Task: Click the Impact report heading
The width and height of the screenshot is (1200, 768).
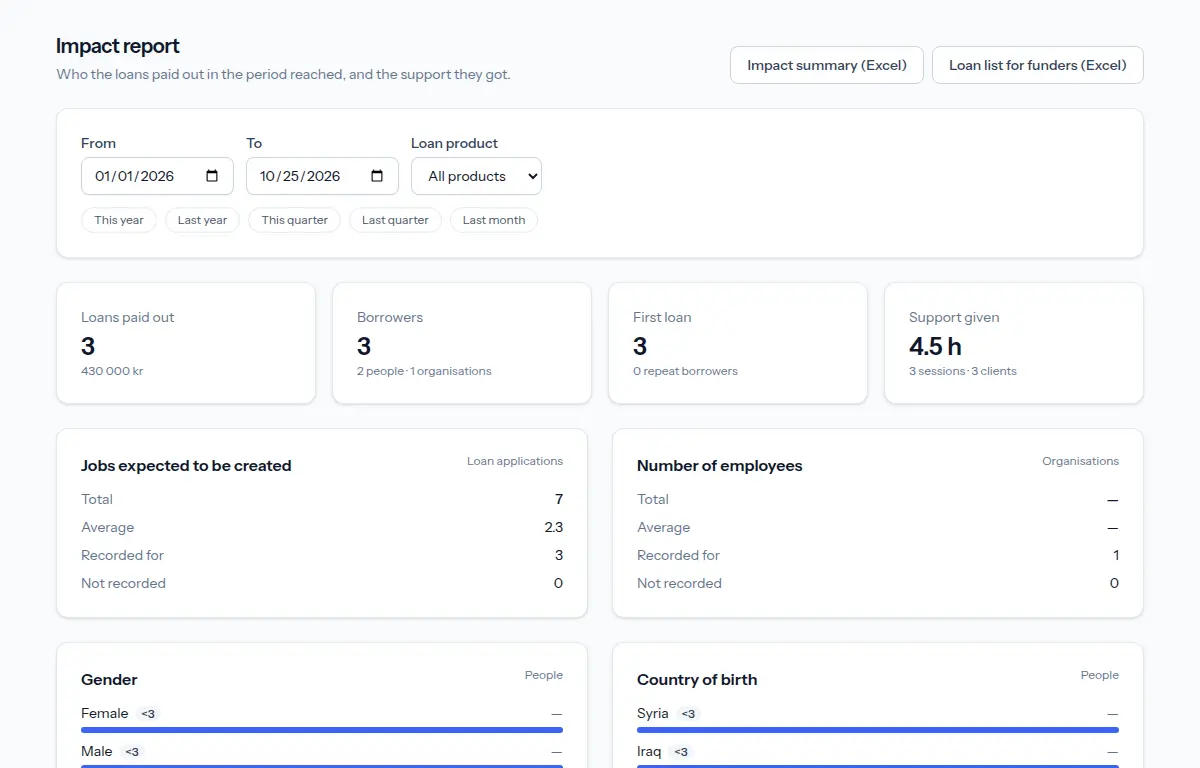Action: pyautogui.click(x=118, y=46)
